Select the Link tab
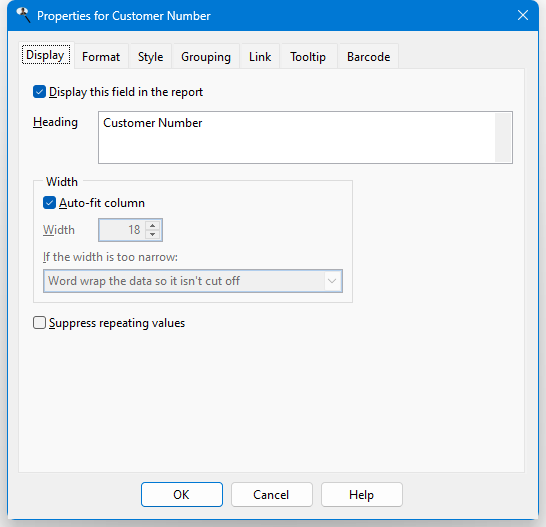546x527 pixels. tap(260, 56)
